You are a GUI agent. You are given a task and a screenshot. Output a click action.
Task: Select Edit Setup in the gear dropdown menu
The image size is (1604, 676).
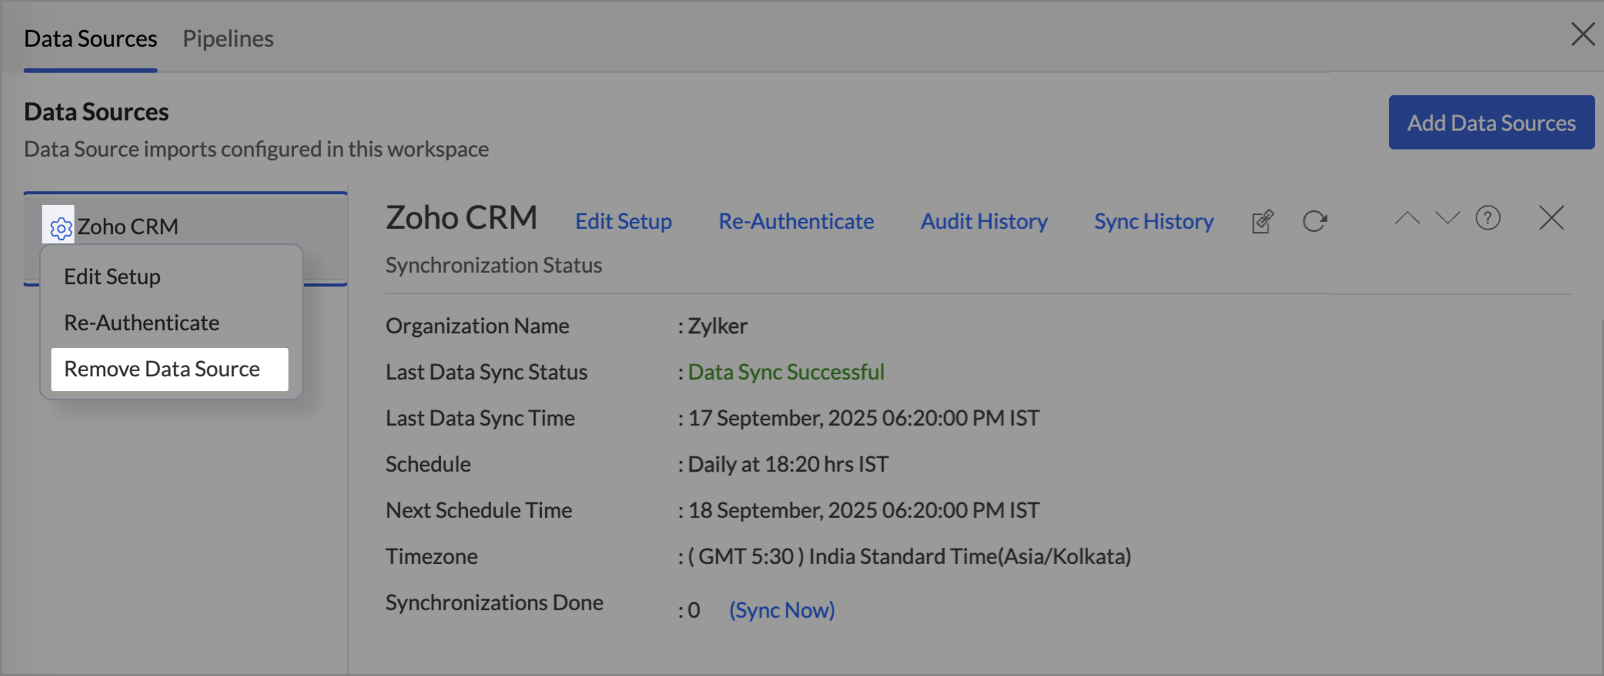coord(112,277)
